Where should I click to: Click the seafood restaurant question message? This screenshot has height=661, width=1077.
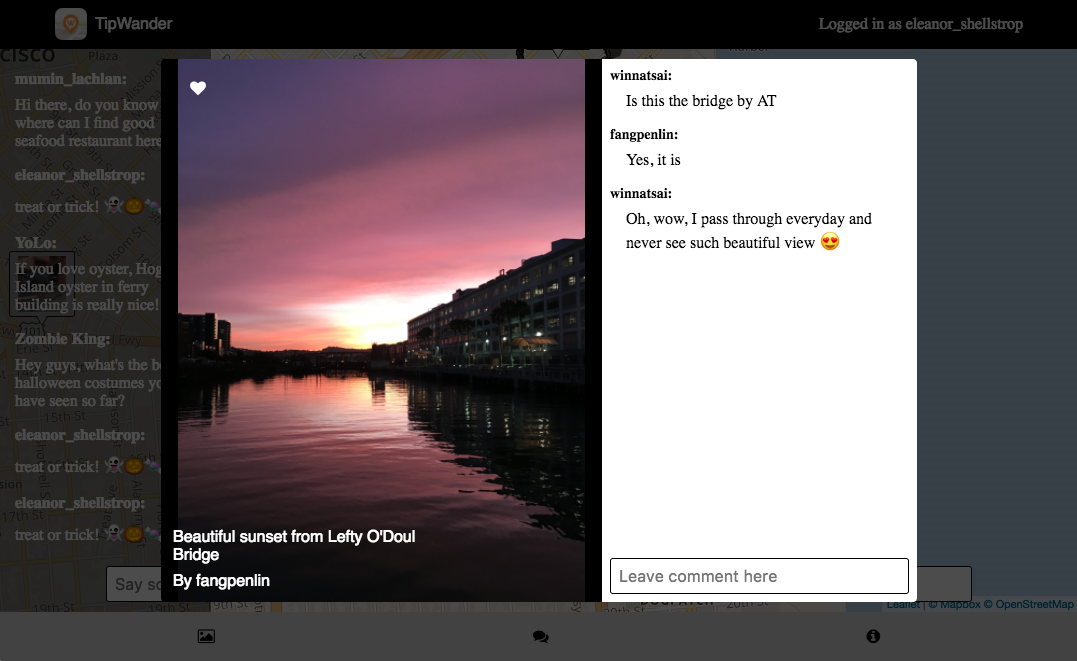(87, 123)
